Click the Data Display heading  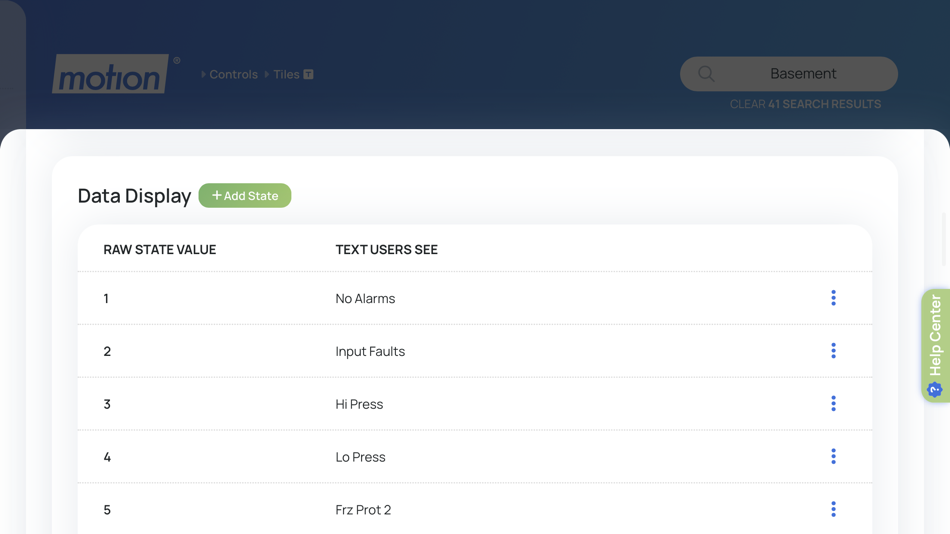tap(135, 196)
